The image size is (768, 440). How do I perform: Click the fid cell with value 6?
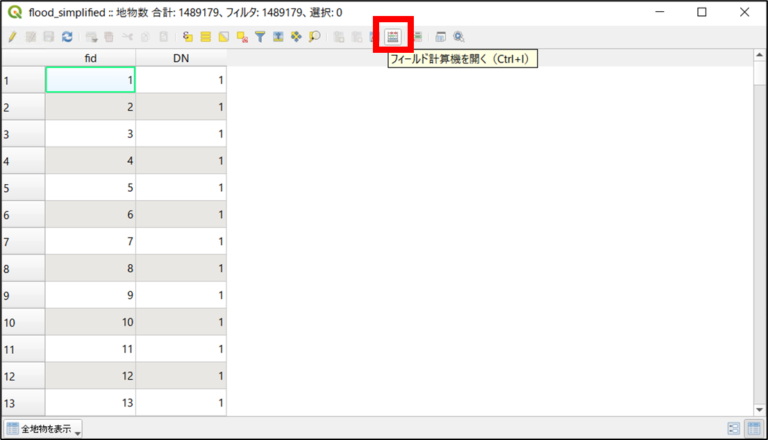coord(91,215)
